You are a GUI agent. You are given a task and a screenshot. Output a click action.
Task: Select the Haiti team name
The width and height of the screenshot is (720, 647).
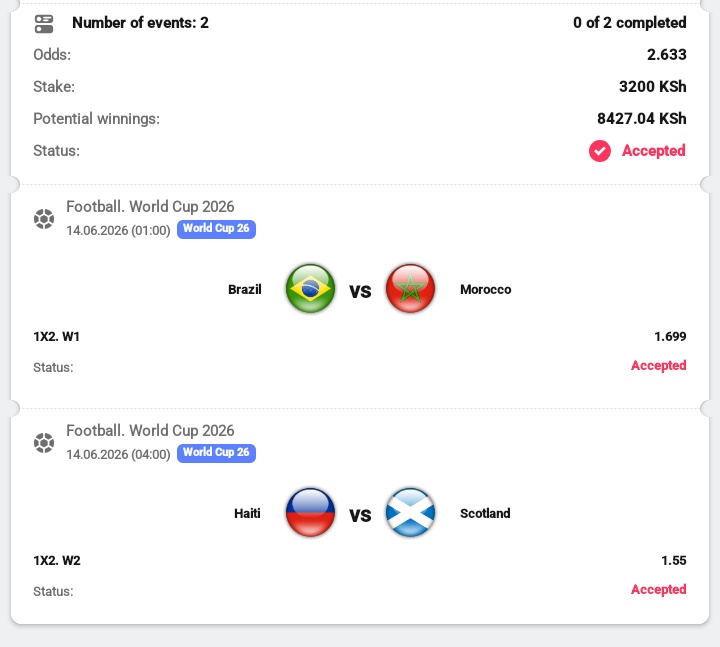(x=247, y=513)
